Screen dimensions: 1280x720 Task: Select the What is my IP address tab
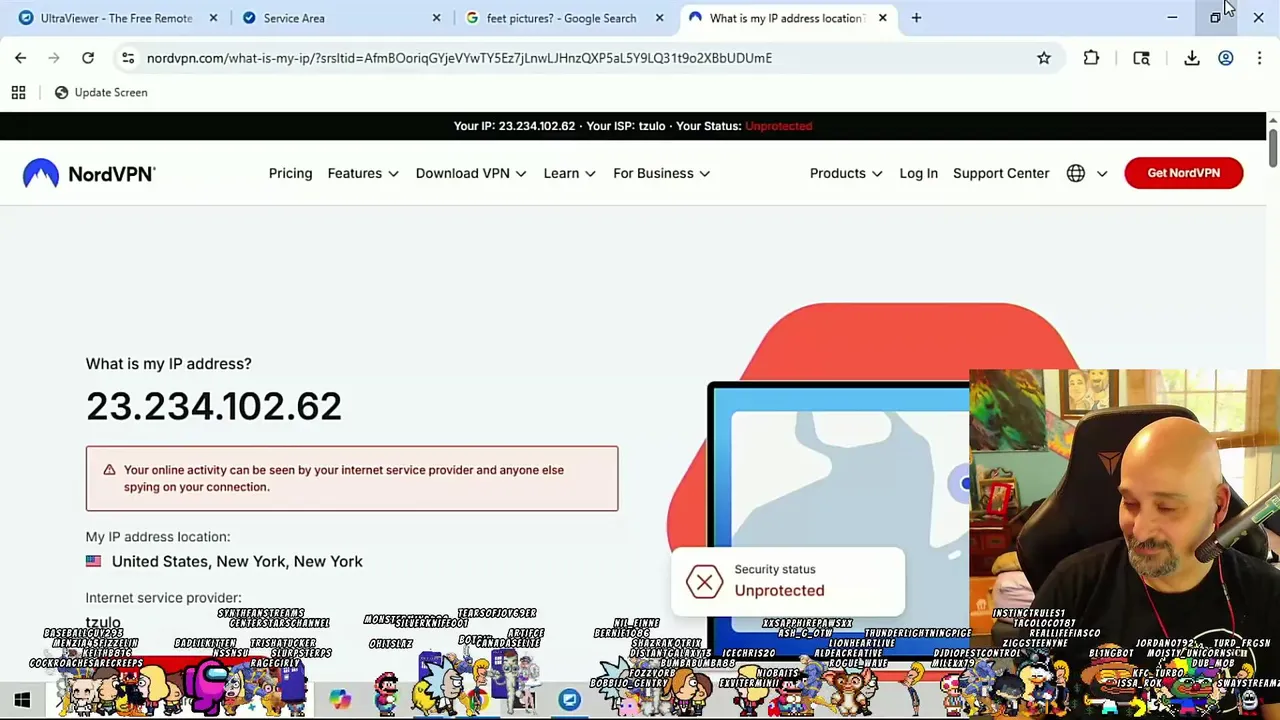[787, 18]
